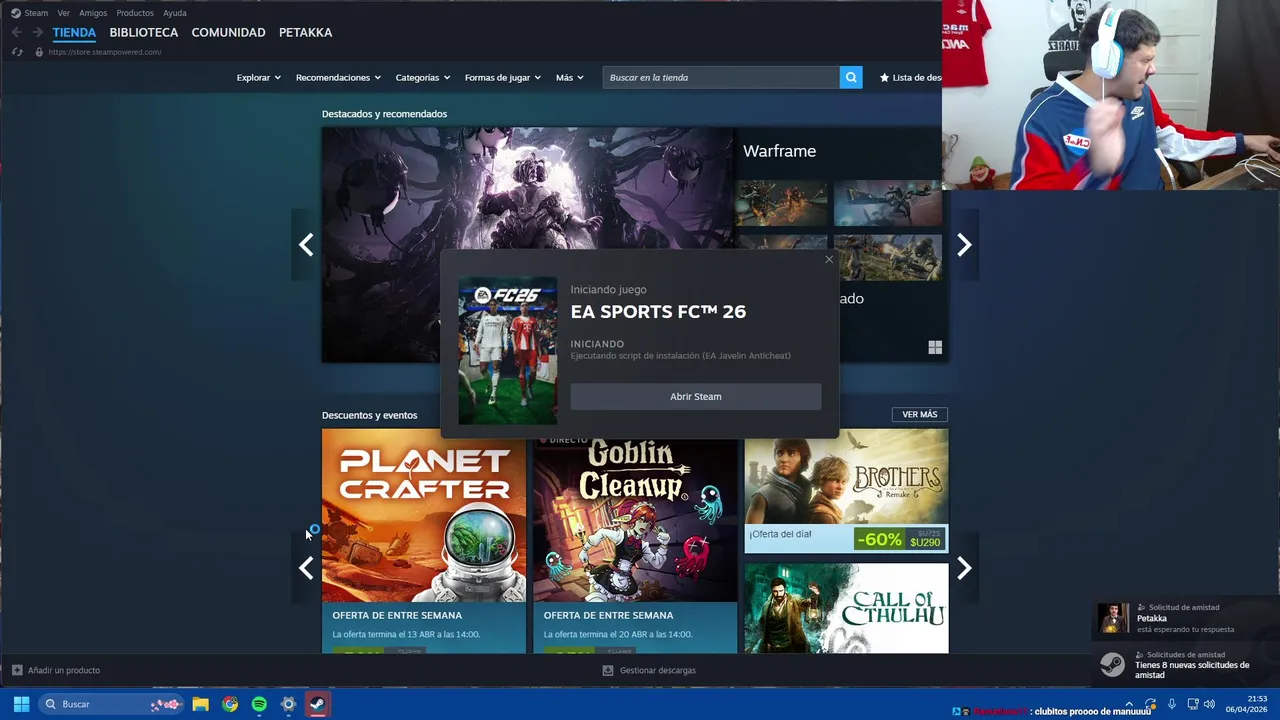Click the 'Abrir Steam' button
The width and height of the screenshot is (1280, 720).
pos(696,397)
